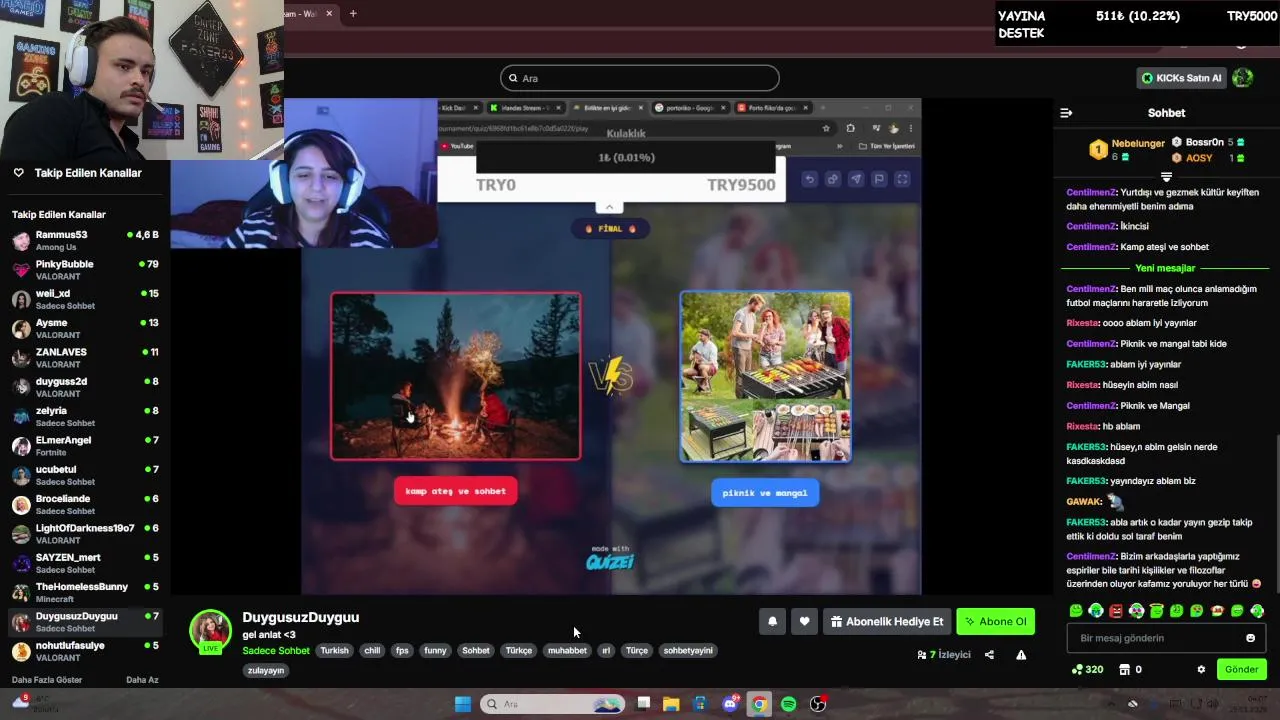Click Abonelik Hediye Et button
The image size is (1280, 720).
886,622
